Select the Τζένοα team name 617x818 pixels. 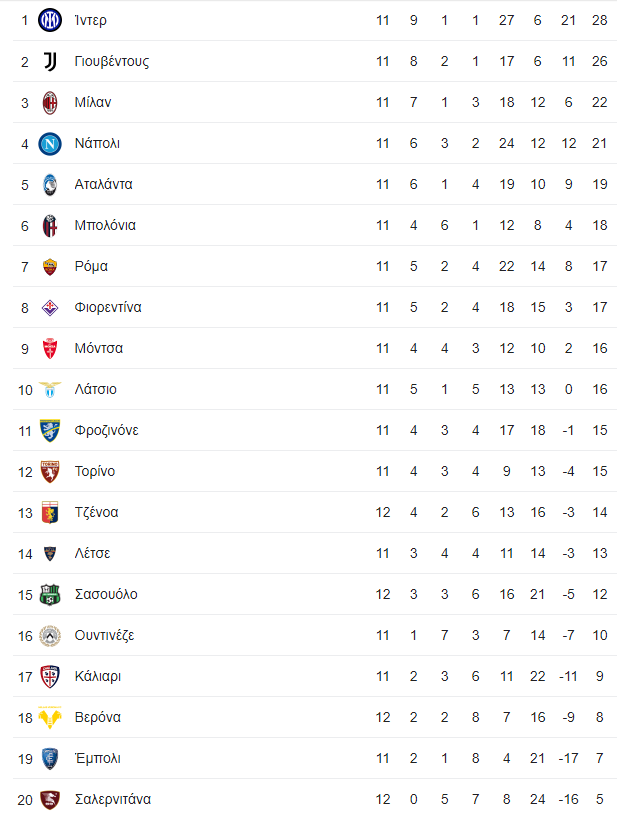click(x=96, y=512)
